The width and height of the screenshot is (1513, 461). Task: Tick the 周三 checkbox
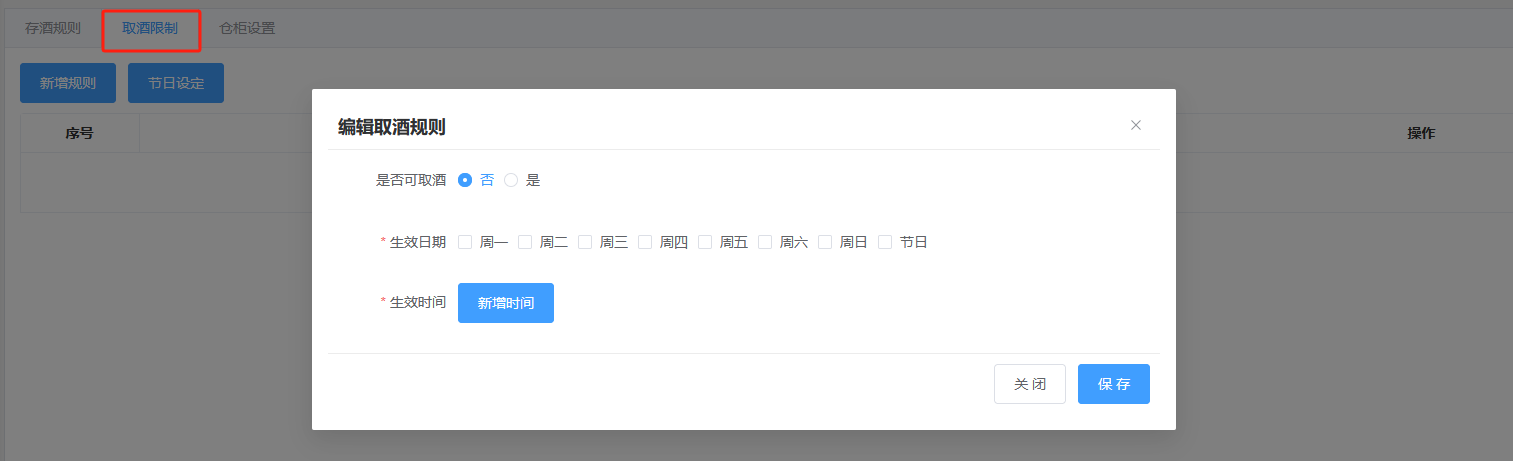pos(585,242)
